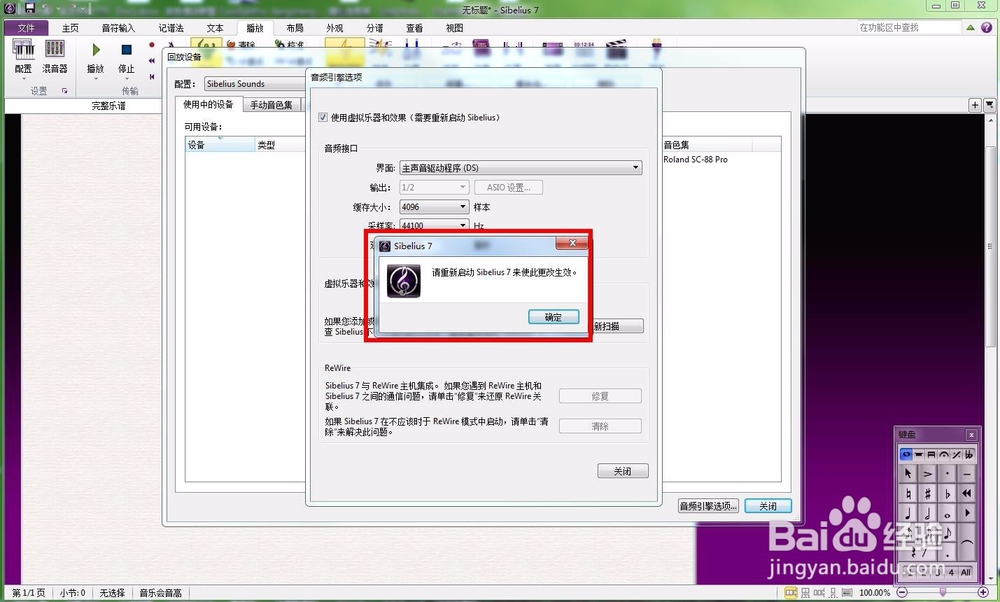The image size is (1000, 602).
Task: Open the keypad accidentals double-flat layout tab
Action: coord(969,455)
